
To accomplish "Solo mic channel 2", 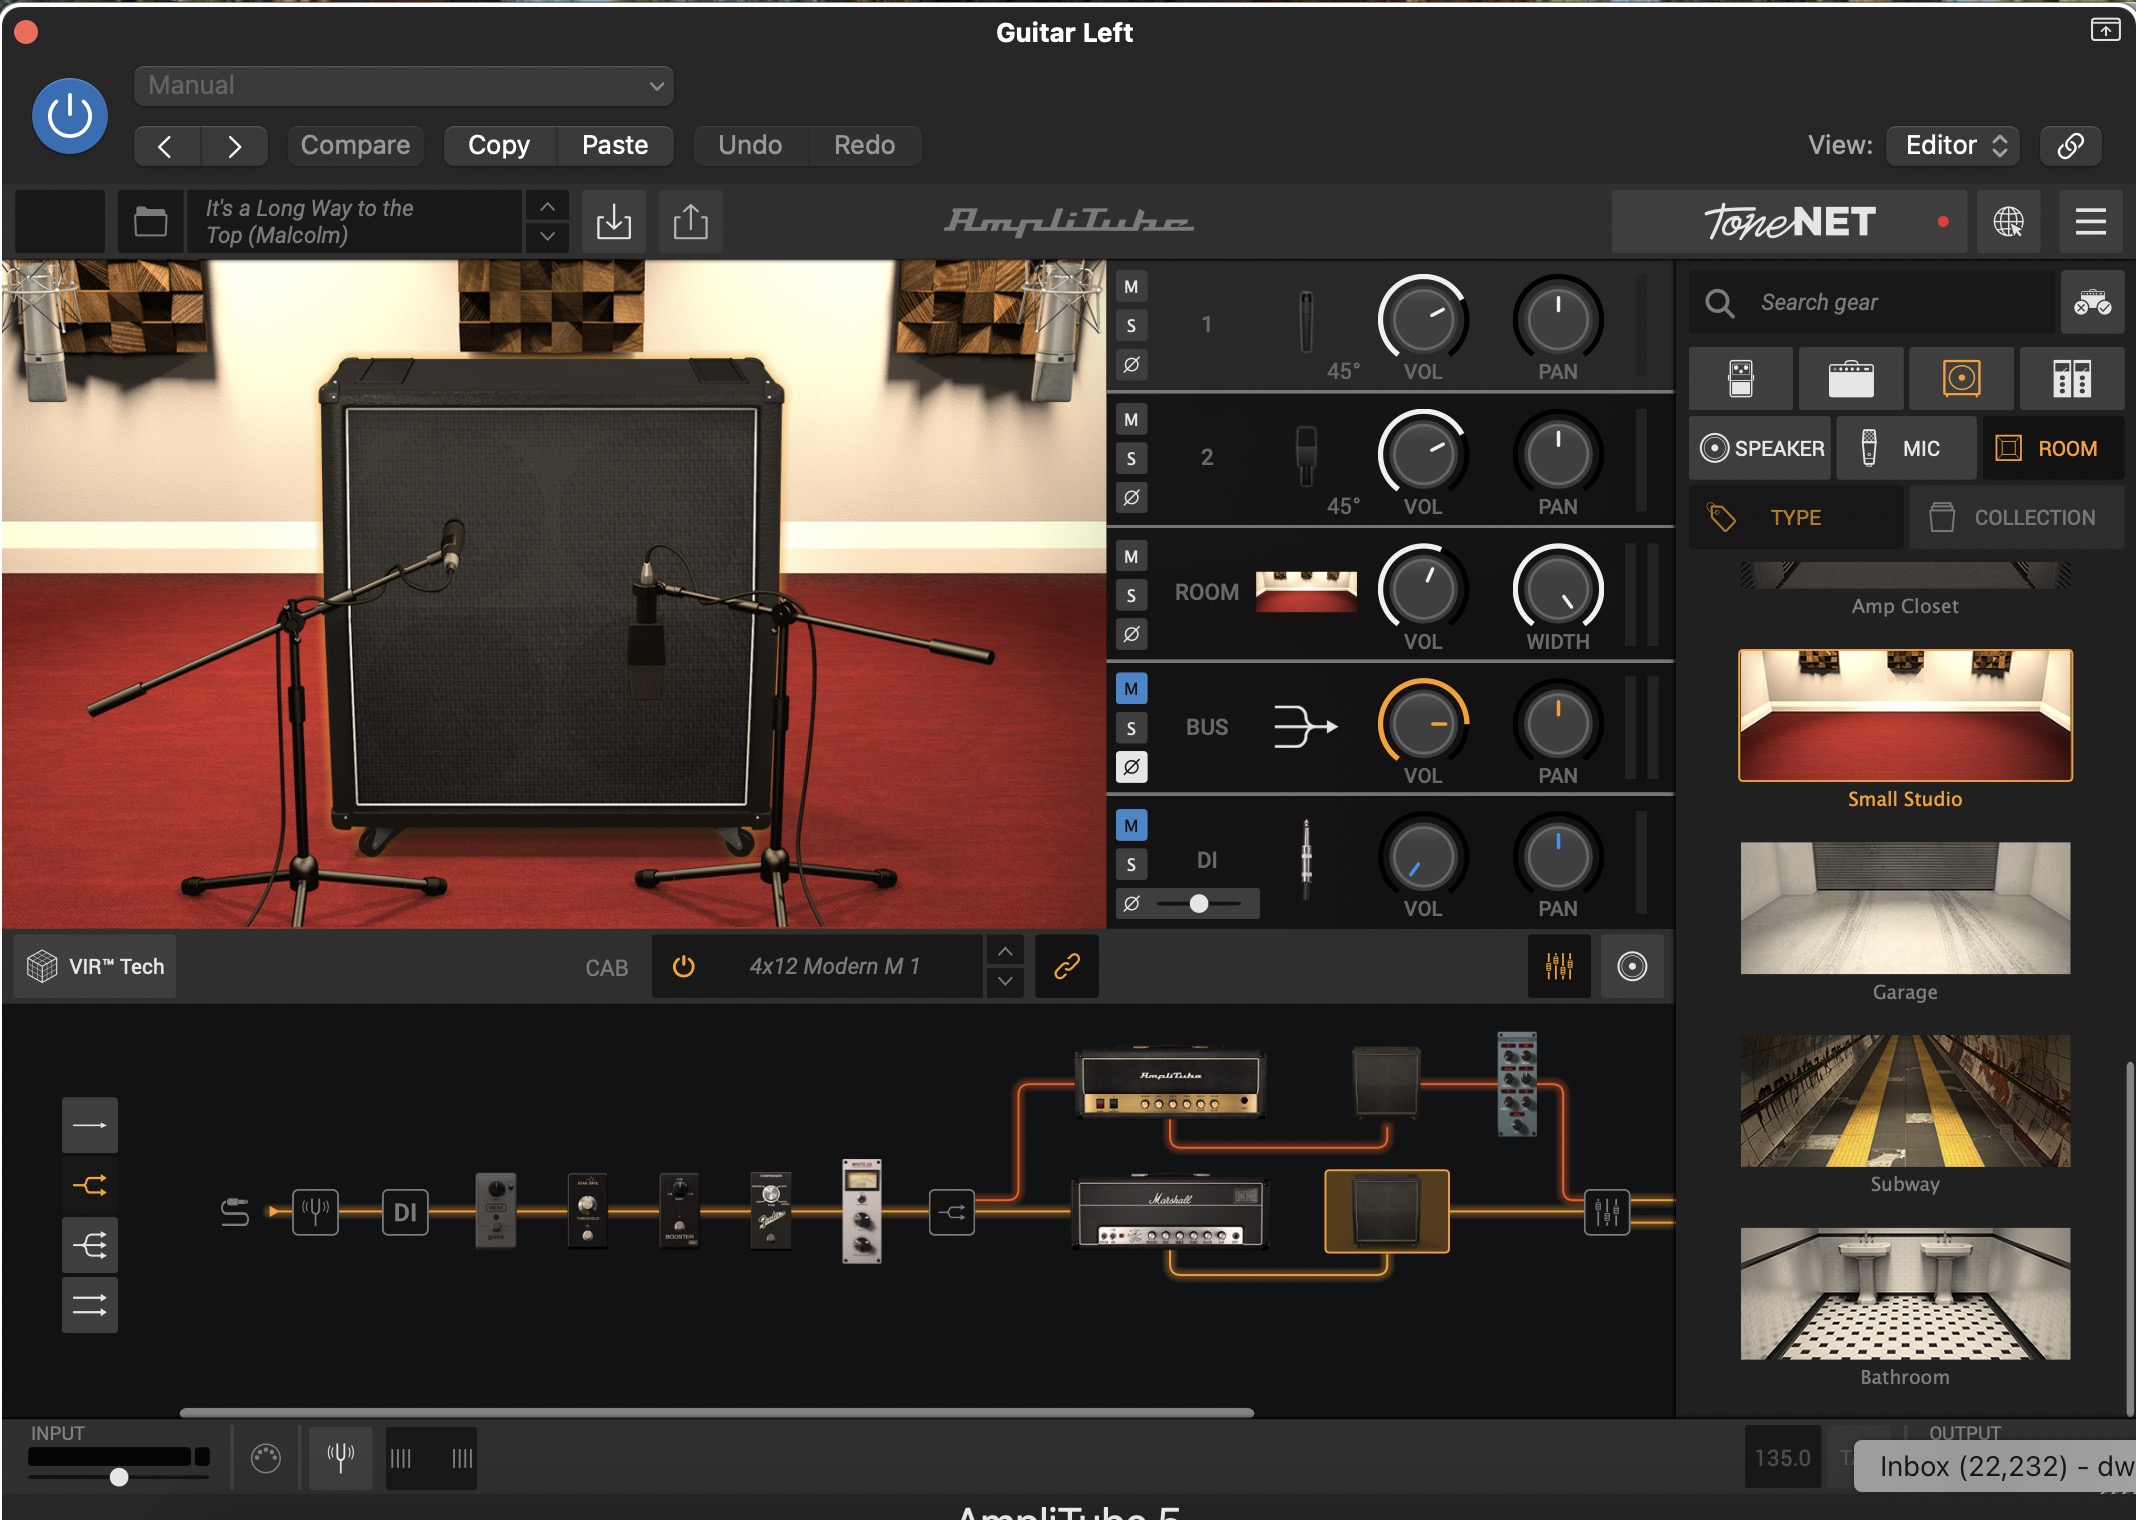I will click(x=1131, y=459).
